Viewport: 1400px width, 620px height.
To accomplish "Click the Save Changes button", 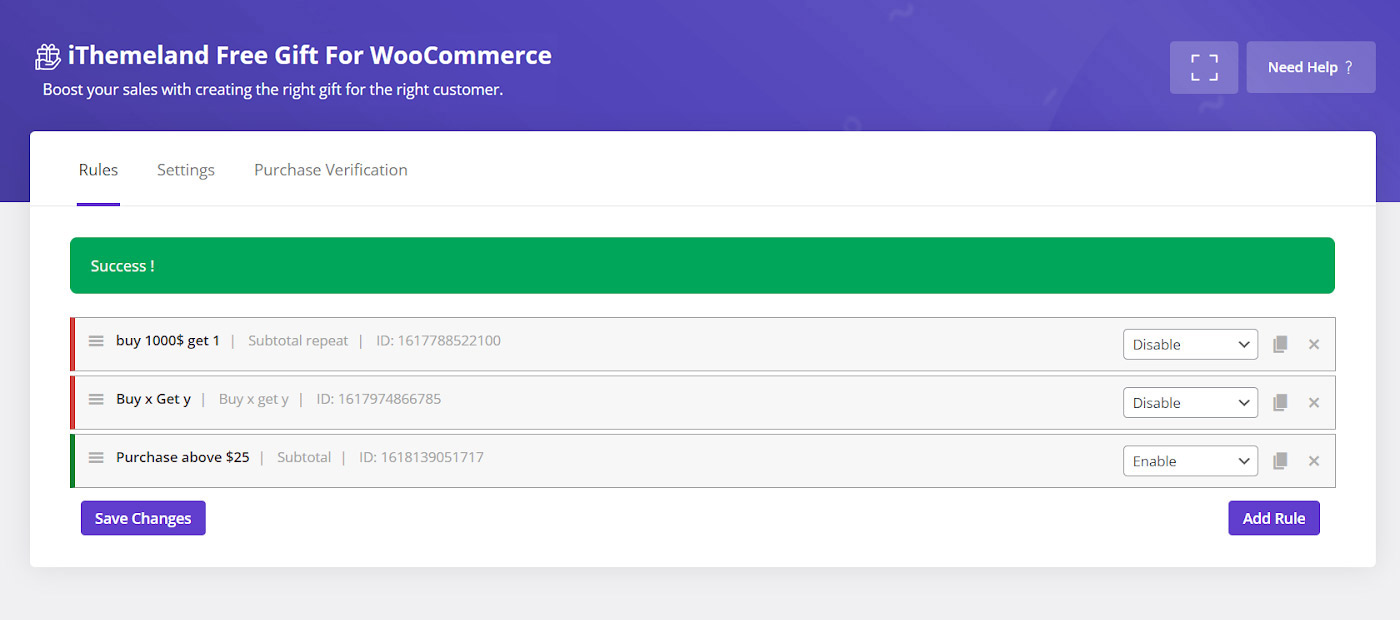I will [143, 518].
